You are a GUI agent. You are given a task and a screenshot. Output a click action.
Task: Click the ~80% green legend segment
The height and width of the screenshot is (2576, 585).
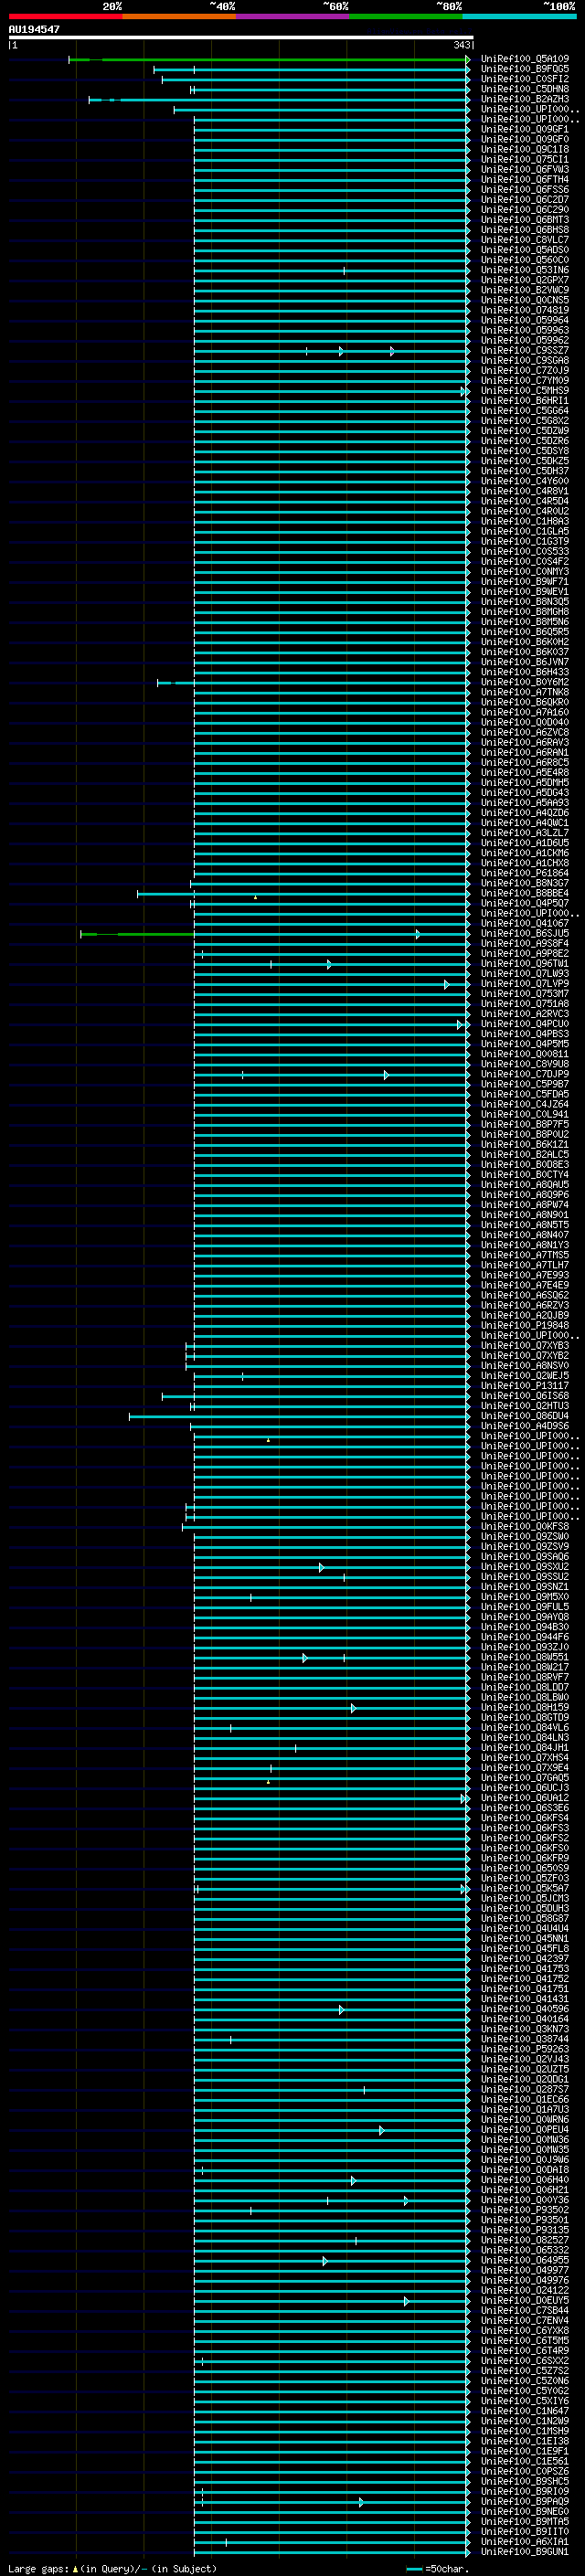[406, 16]
